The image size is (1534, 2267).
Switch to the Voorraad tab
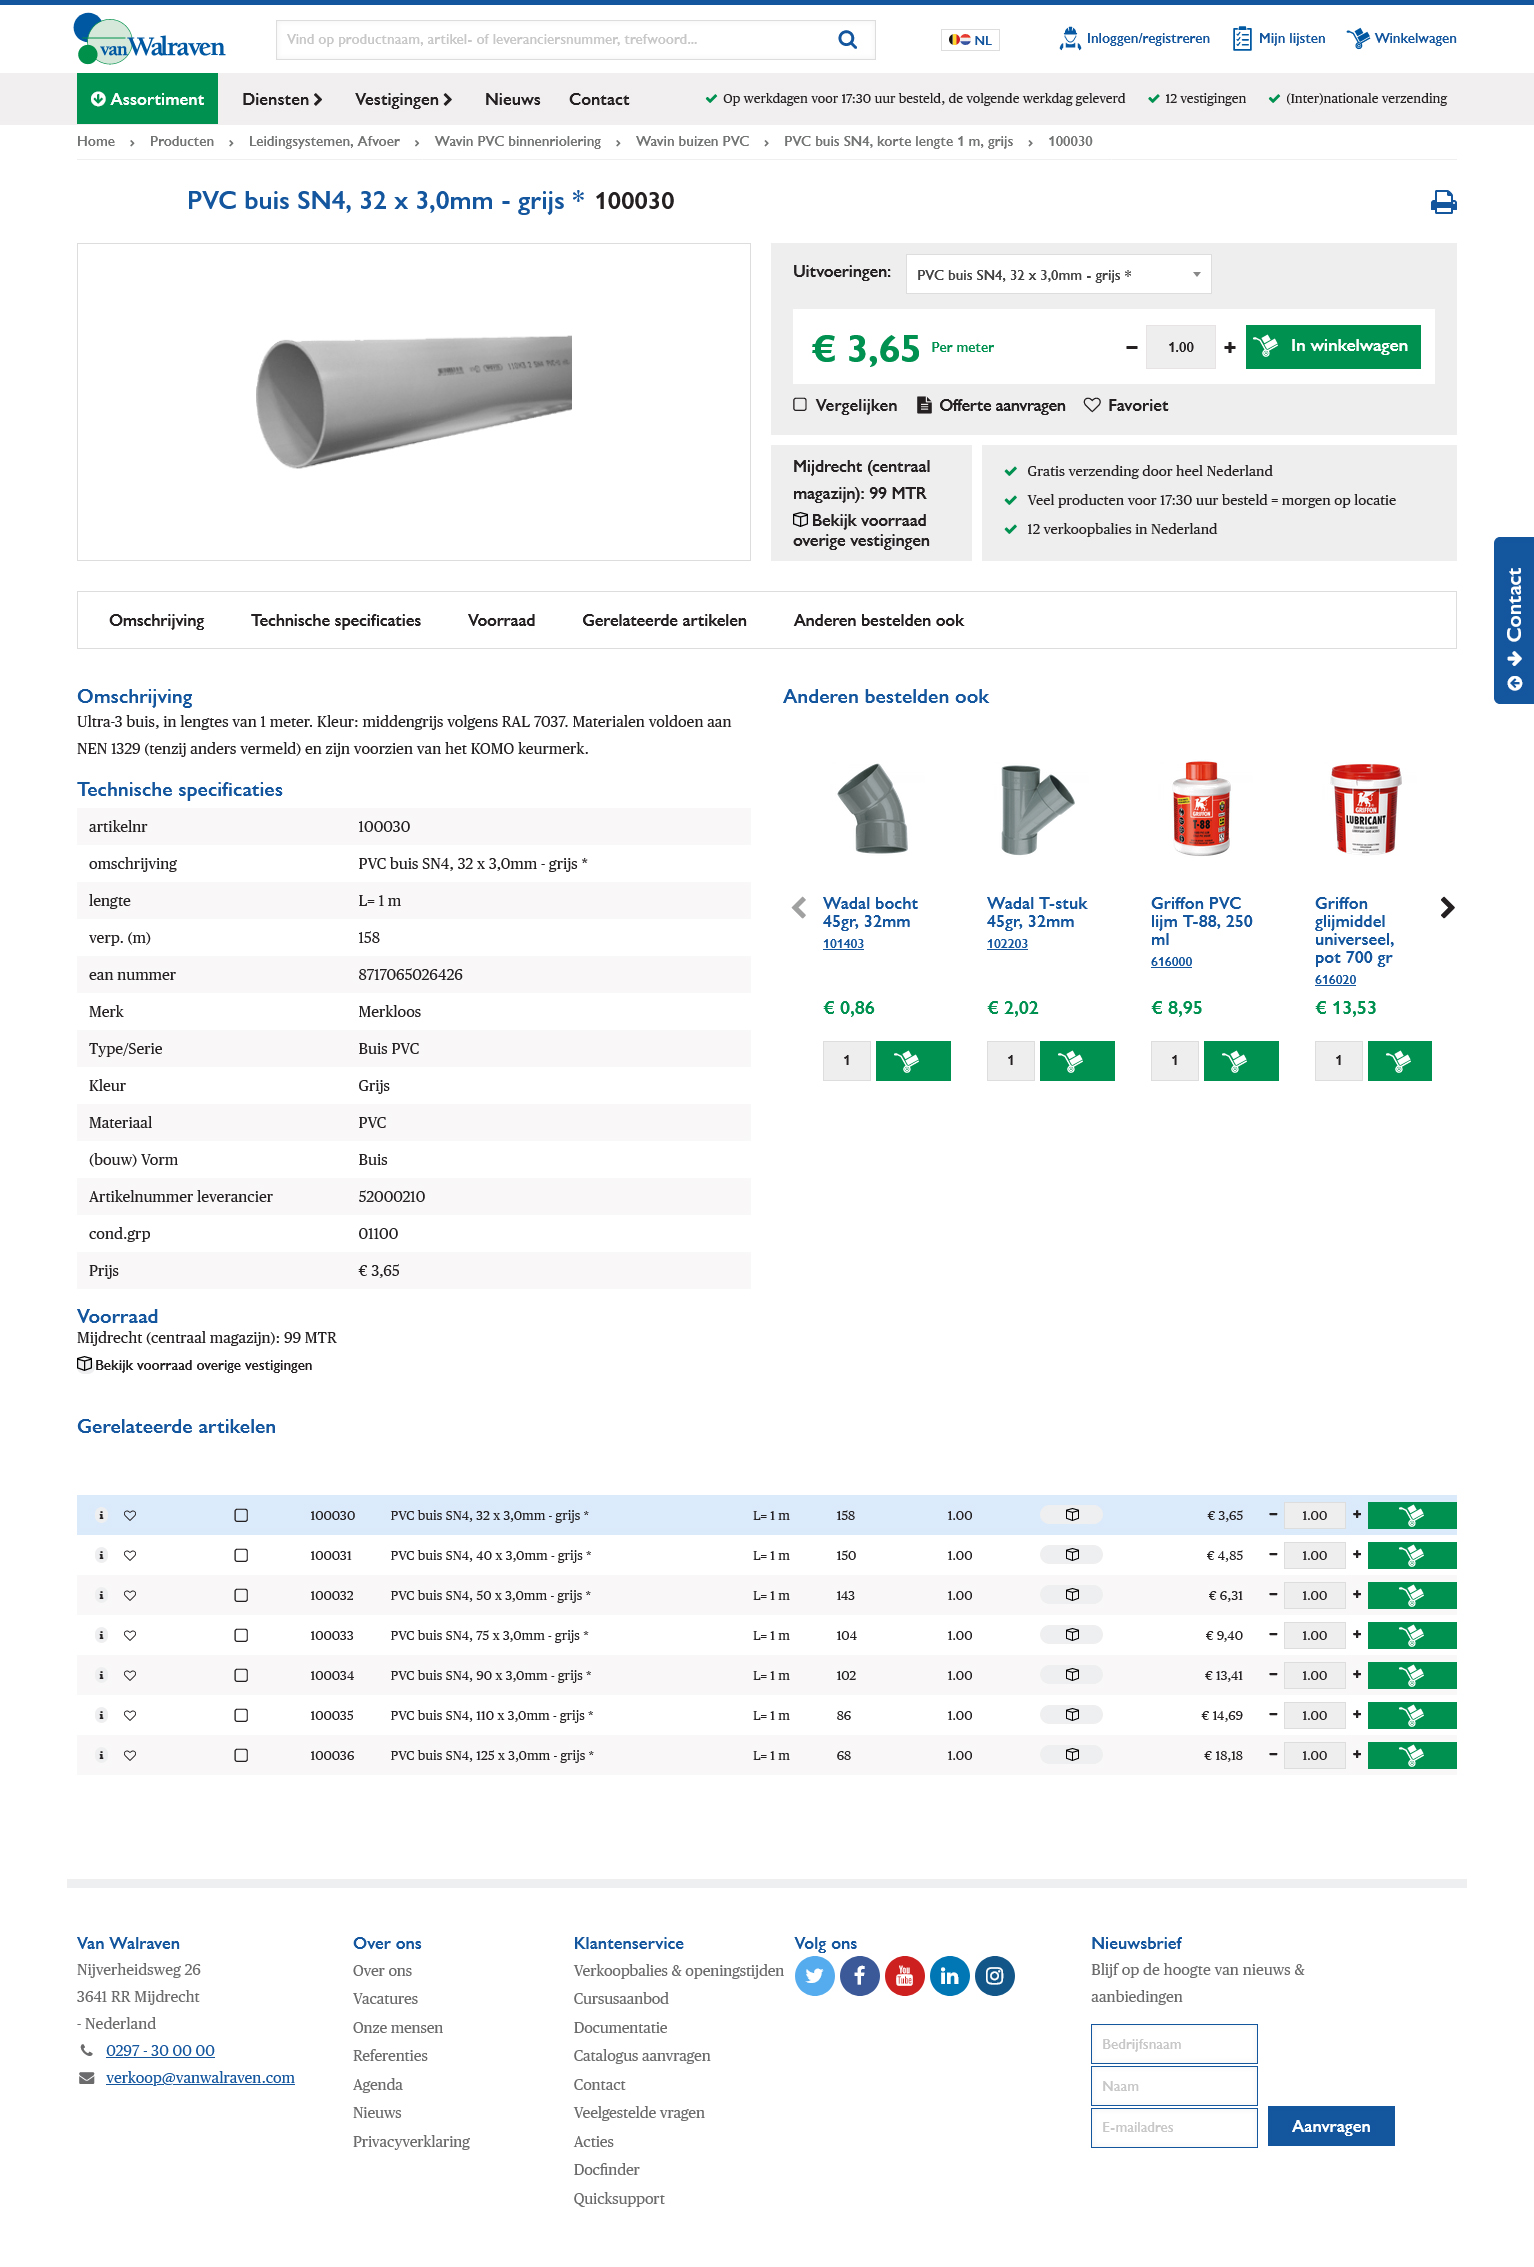click(x=502, y=621)
